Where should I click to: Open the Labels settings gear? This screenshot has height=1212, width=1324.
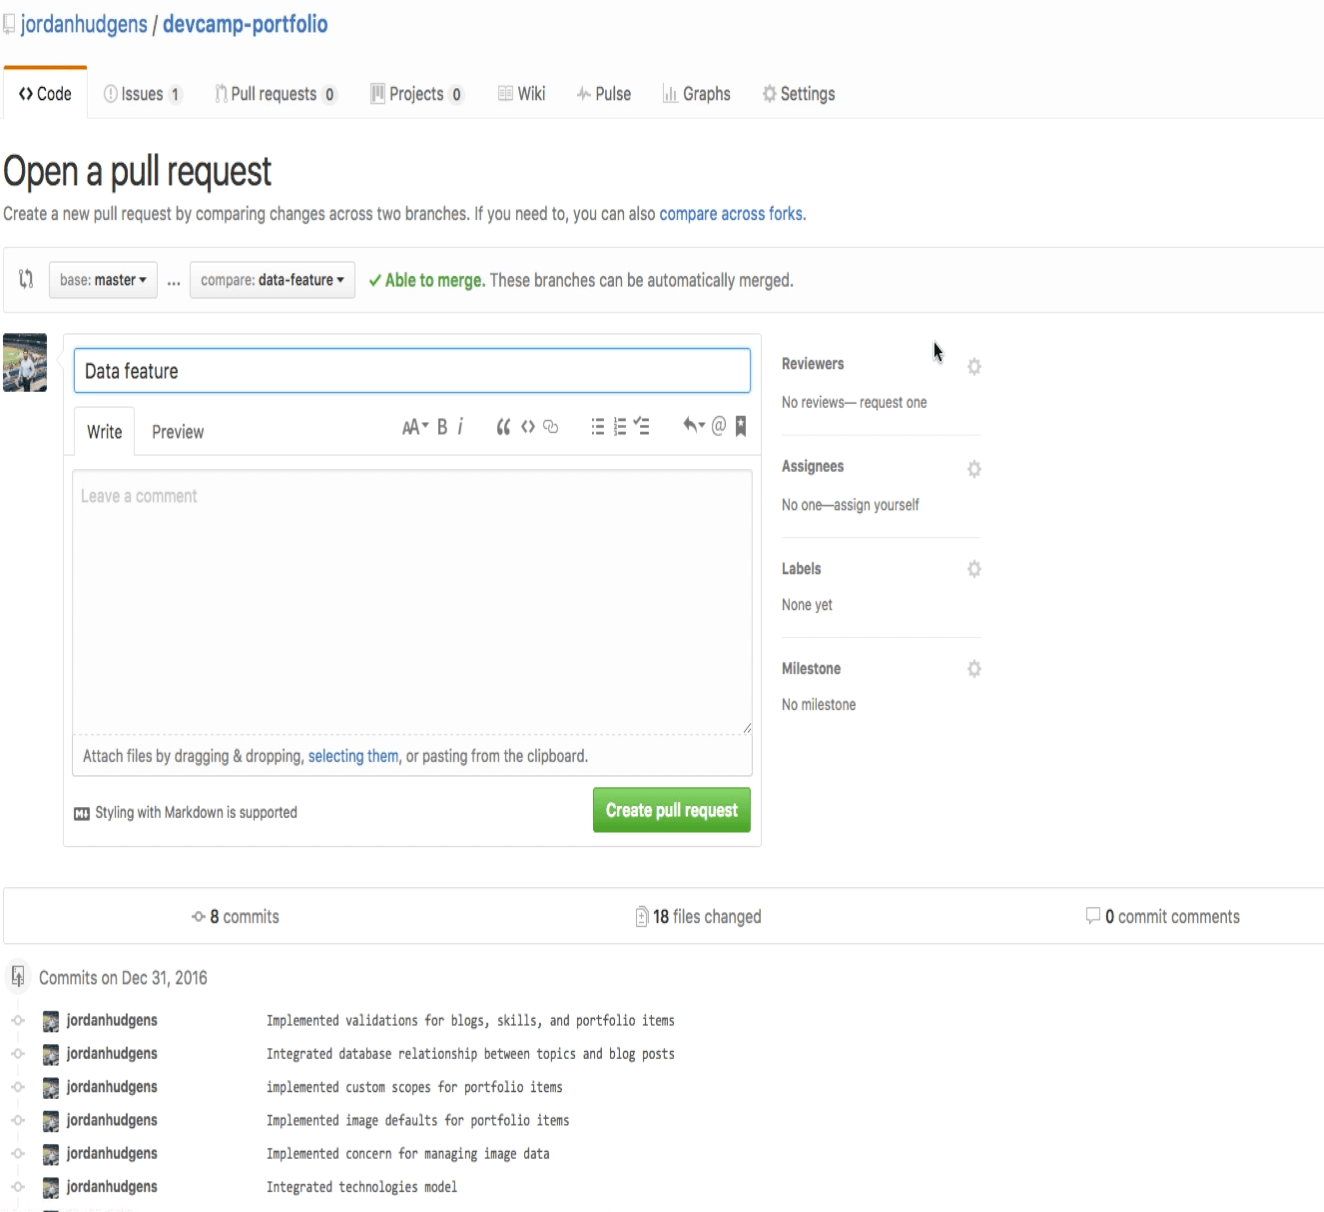point(973,569)
